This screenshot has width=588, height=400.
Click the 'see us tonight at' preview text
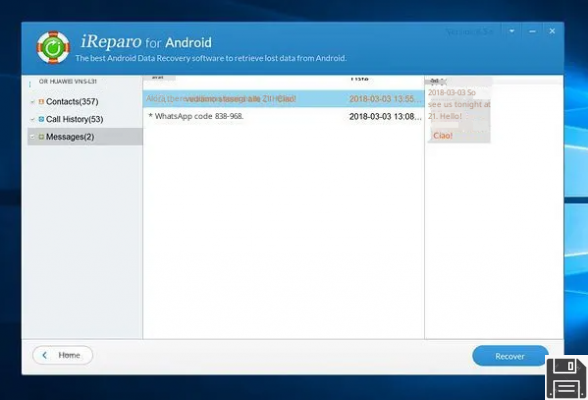coord(459,104)
